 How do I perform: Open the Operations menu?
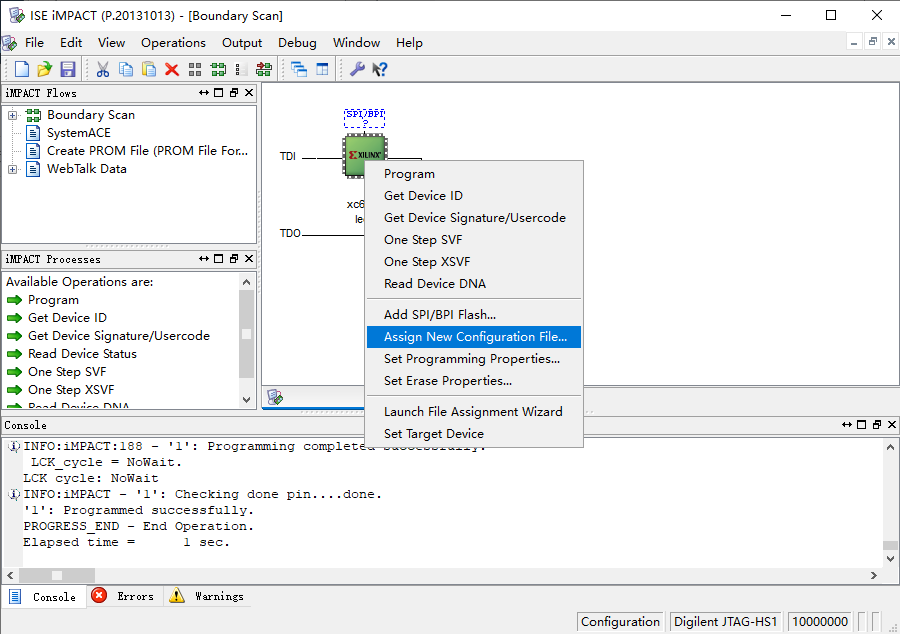[x=173, y=43]
